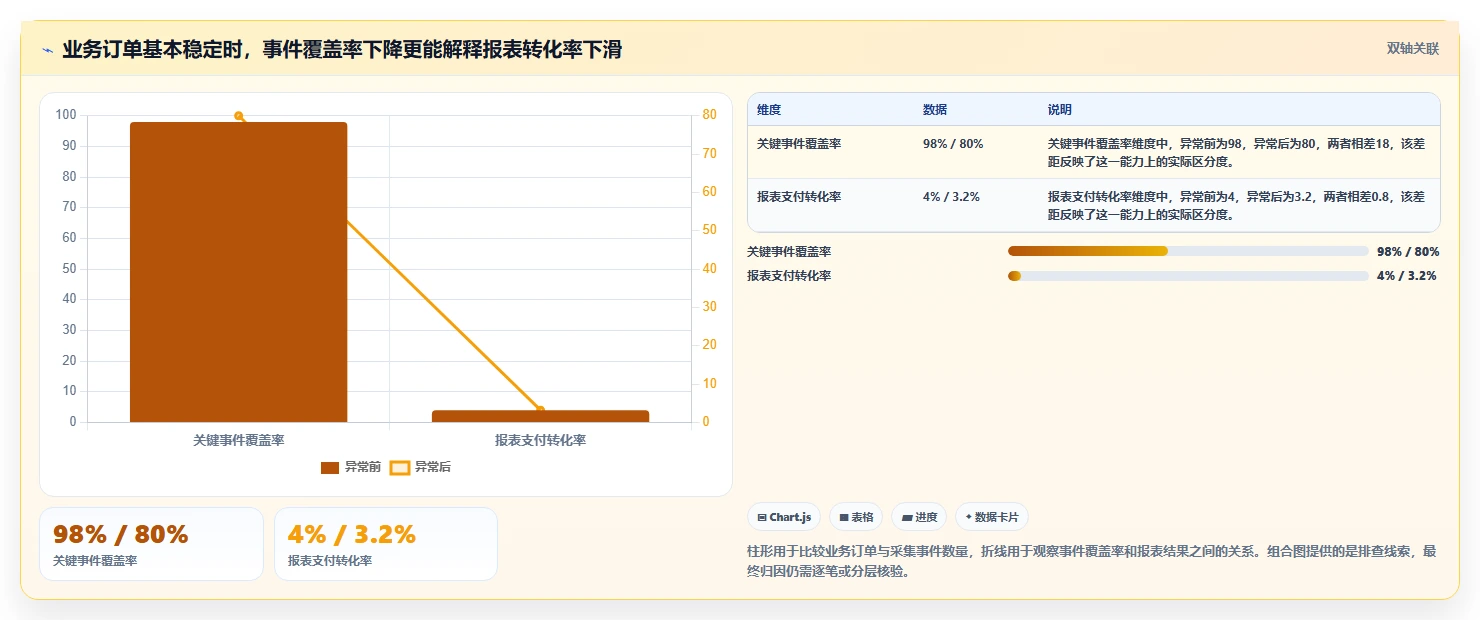Viewport: 1480px width, 620px height.
Task: Click the 关键事件覆盖率 label beside progress bar
Action: (x=789, y=252)
